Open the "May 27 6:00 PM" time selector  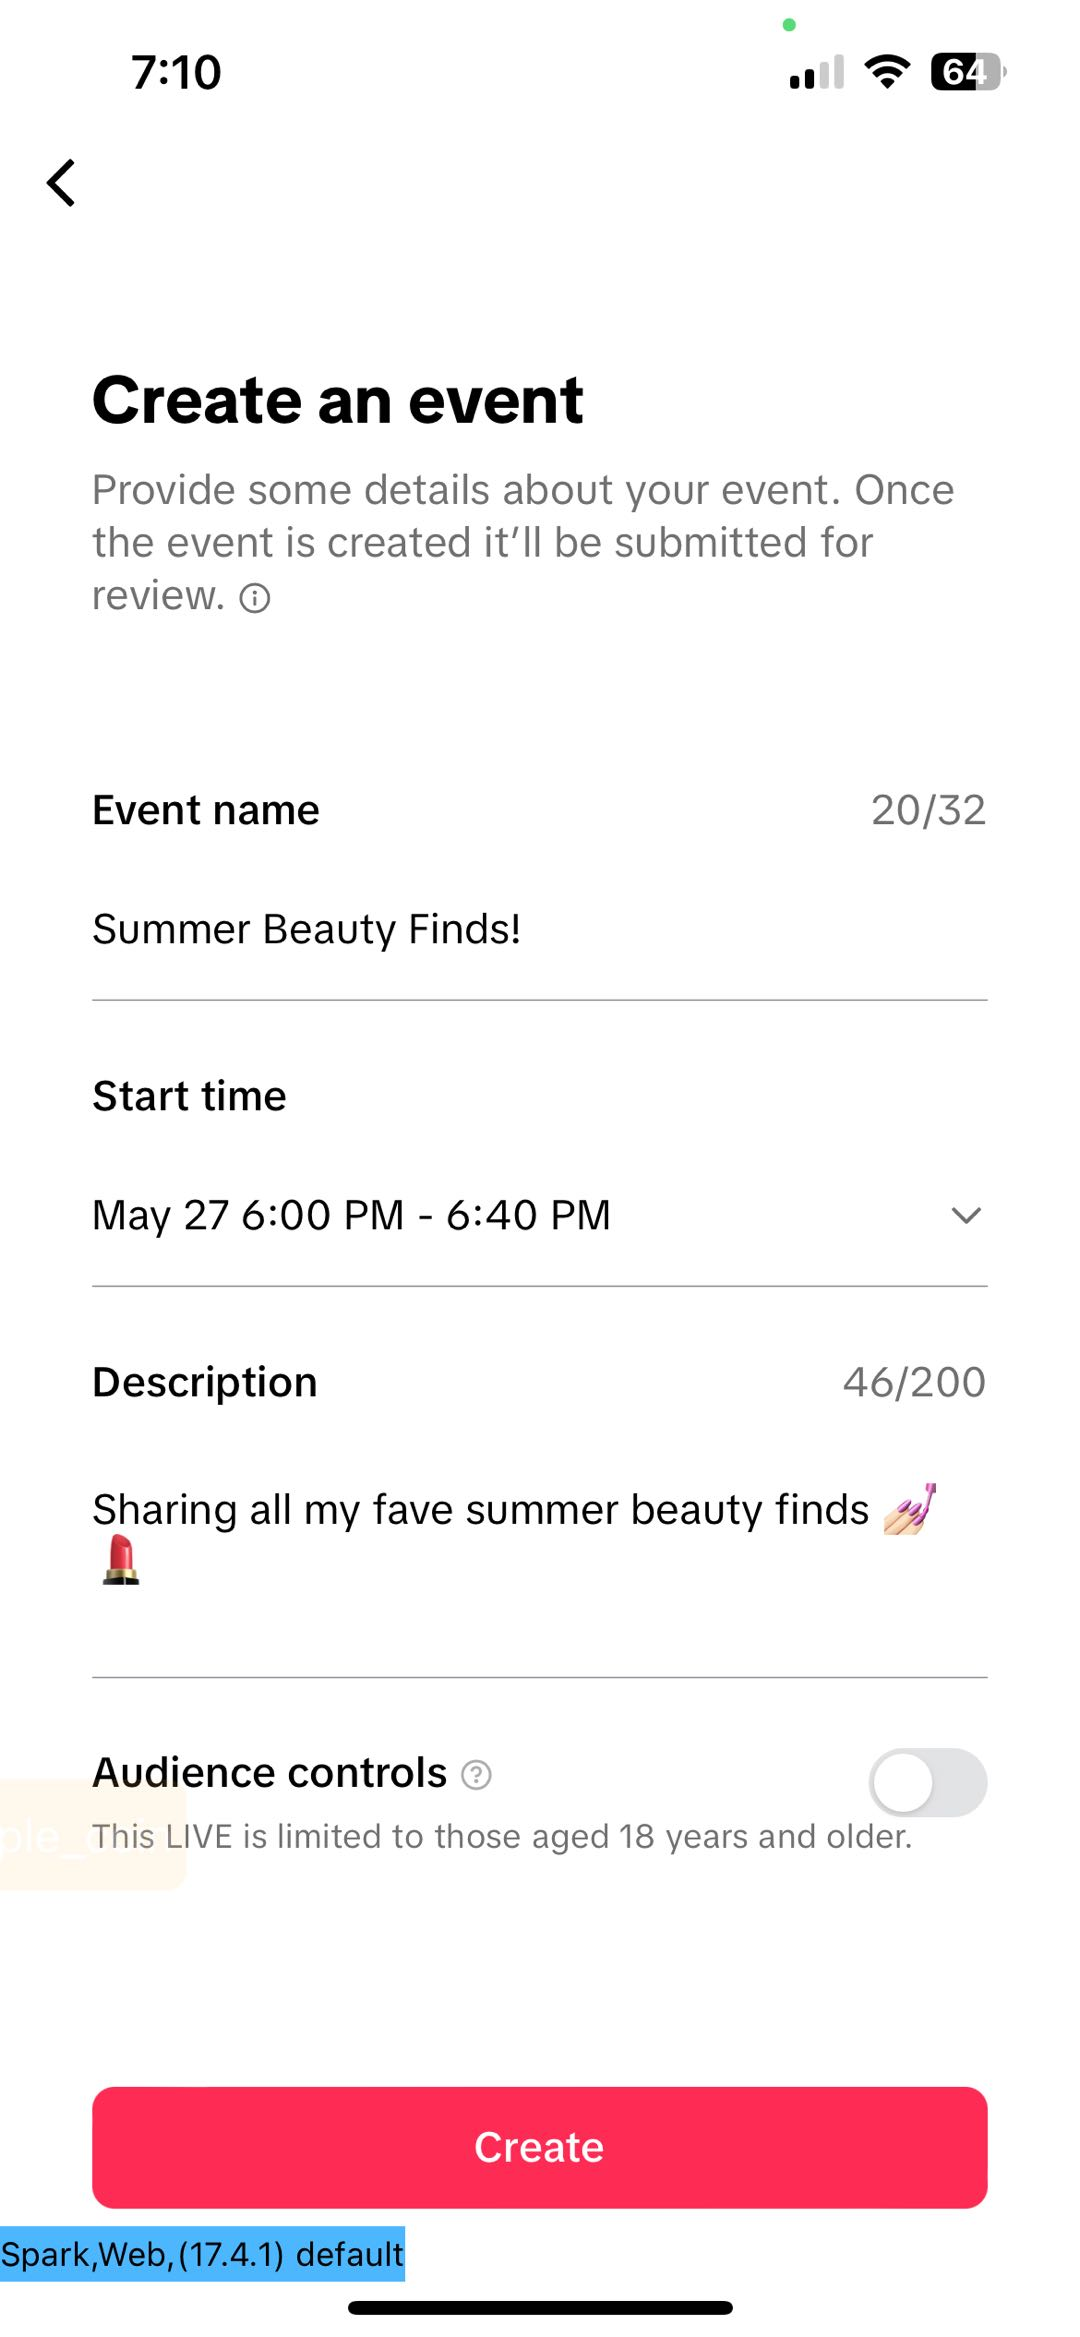coord(351,1215)
